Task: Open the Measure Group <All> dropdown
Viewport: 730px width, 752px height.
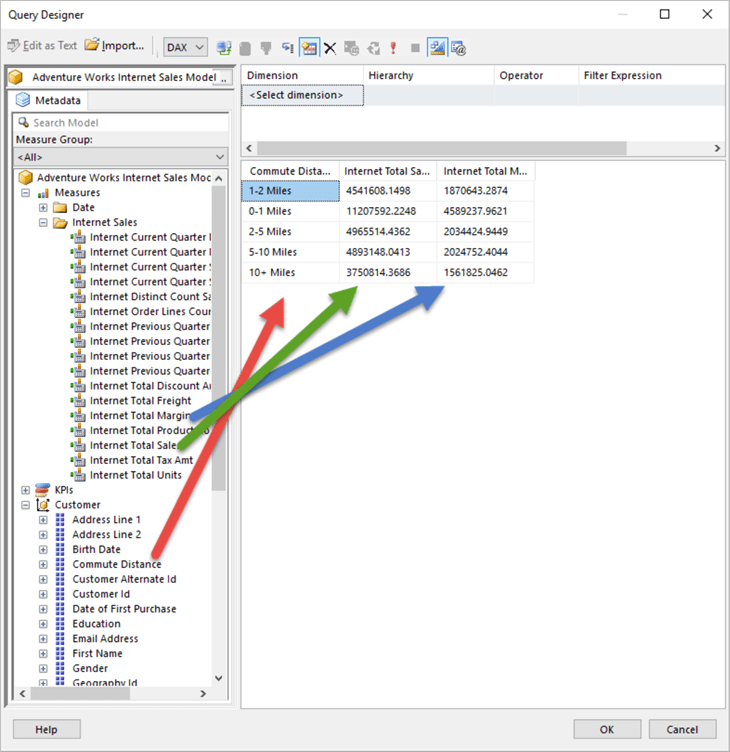Action: [120, 157]
